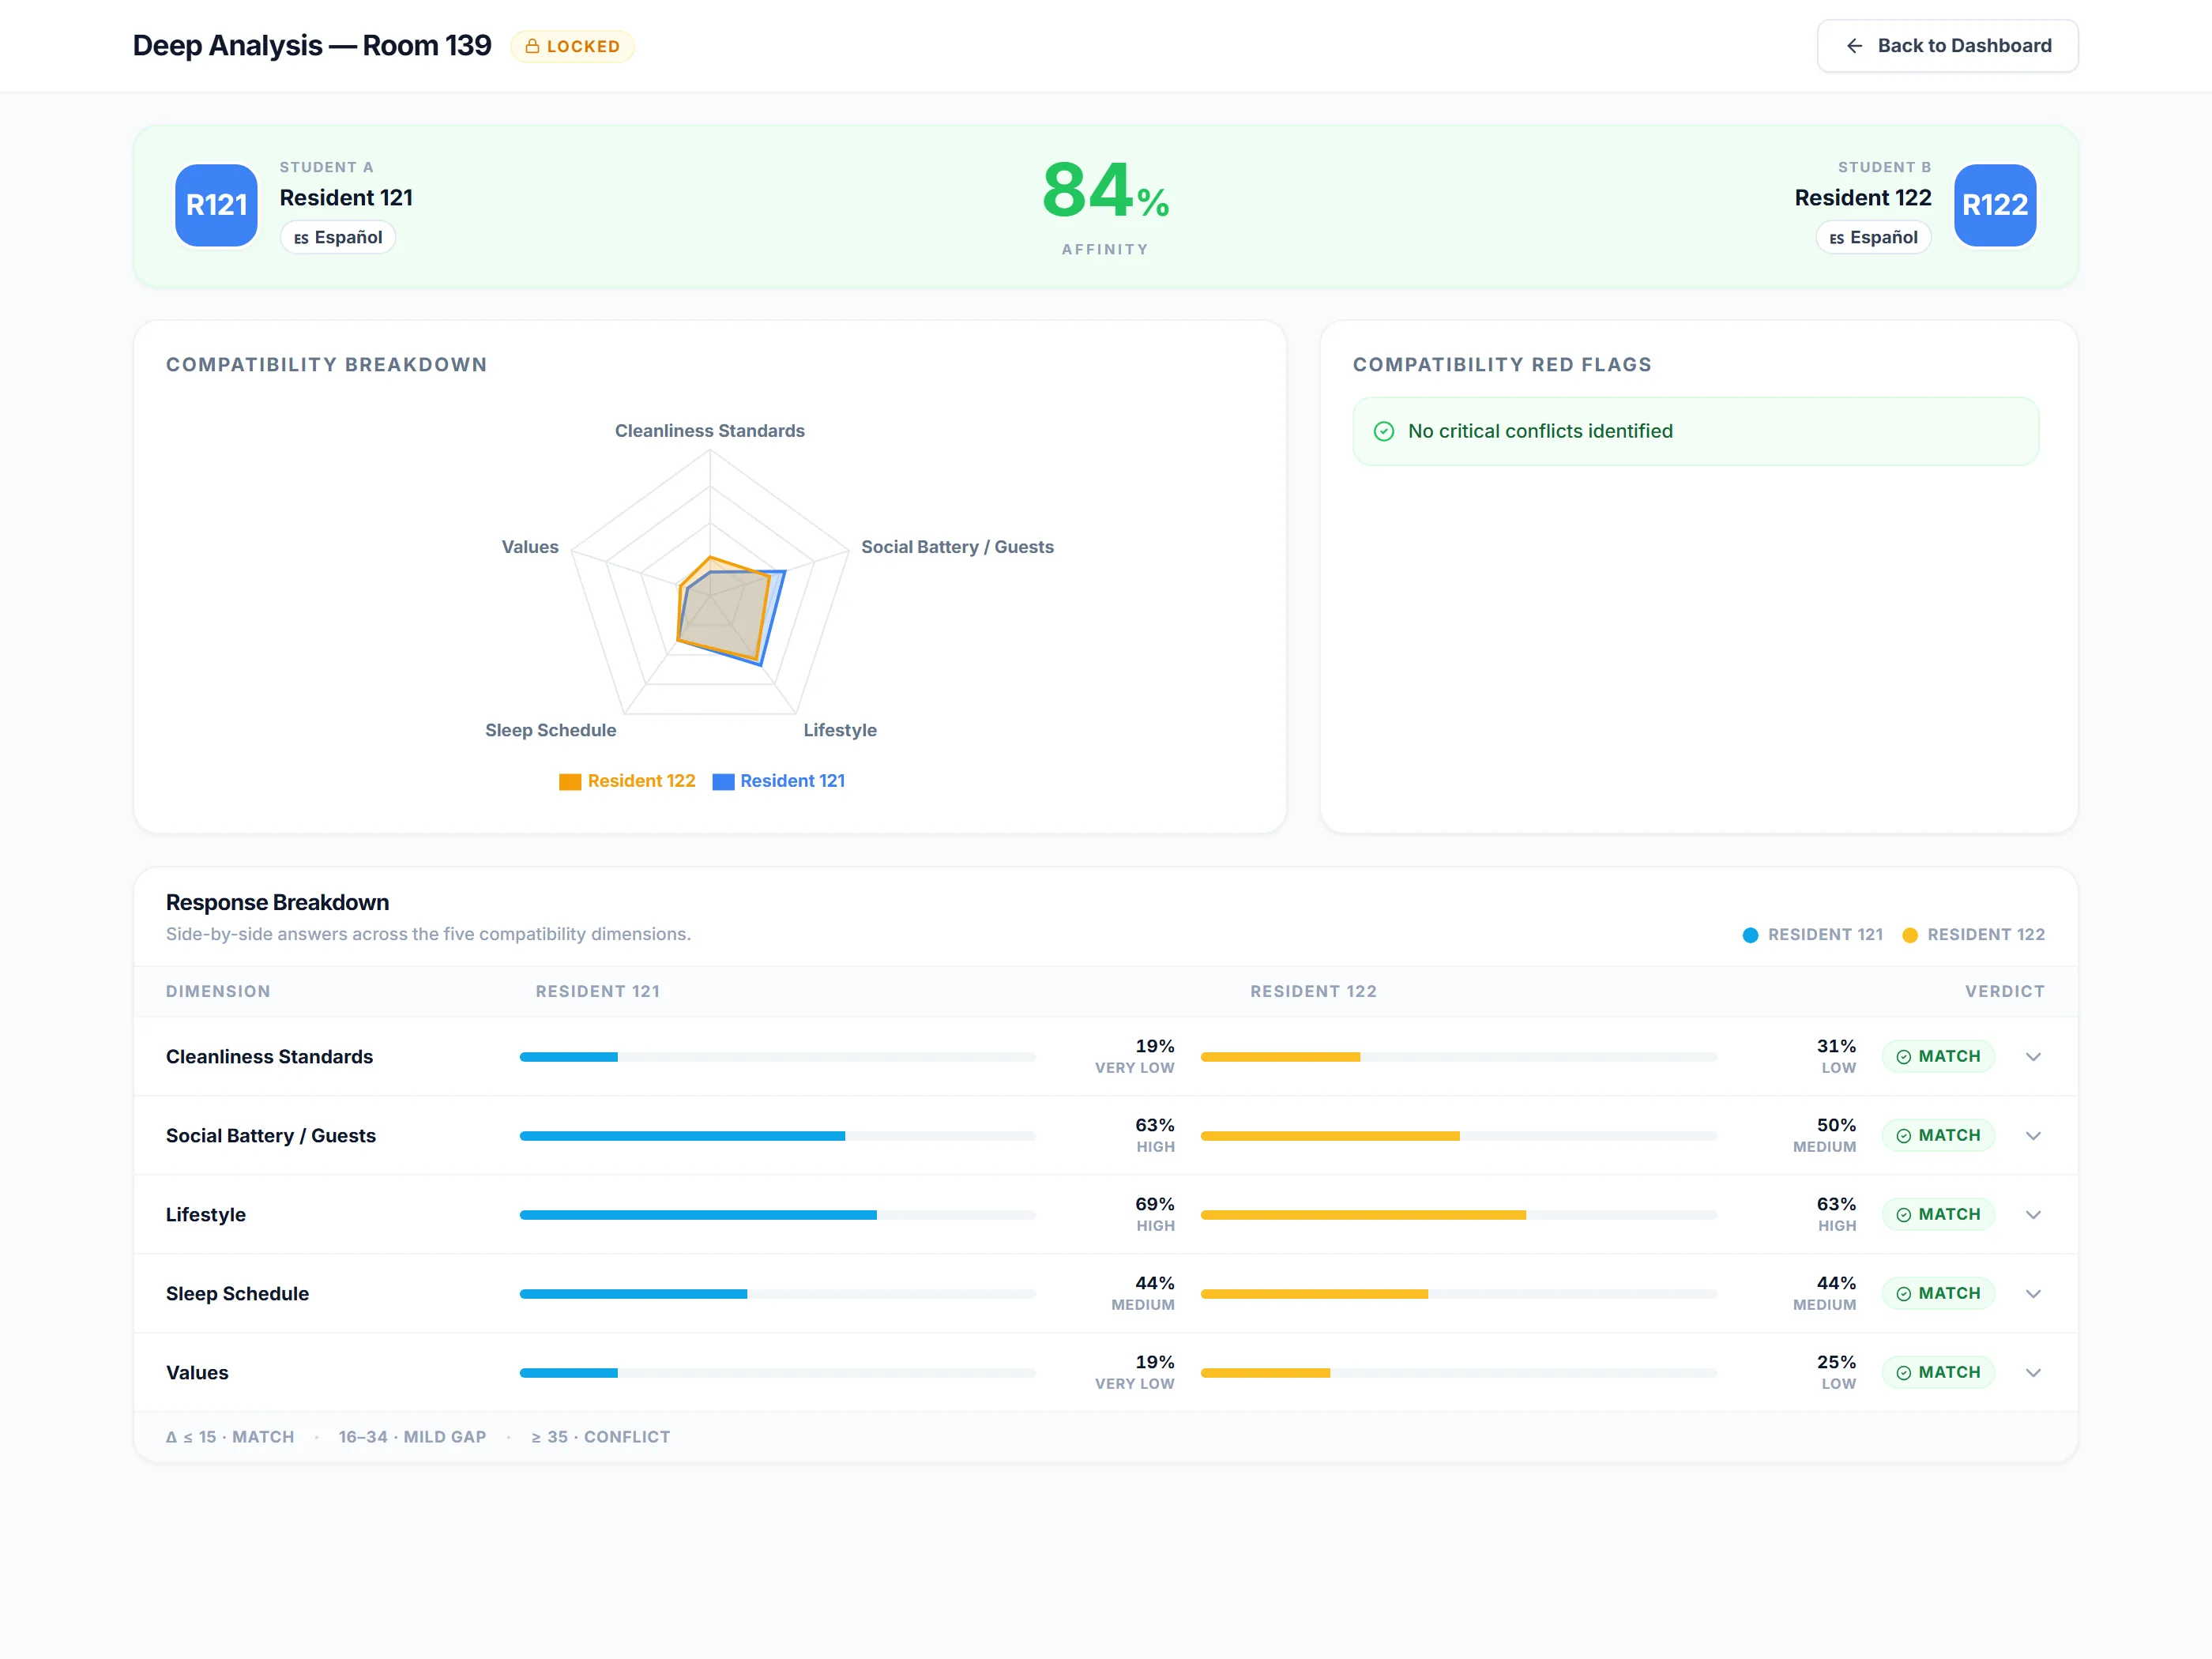Click the R122 avatar badge
2212x1659 pixels.
click(x=1995, y=205)
